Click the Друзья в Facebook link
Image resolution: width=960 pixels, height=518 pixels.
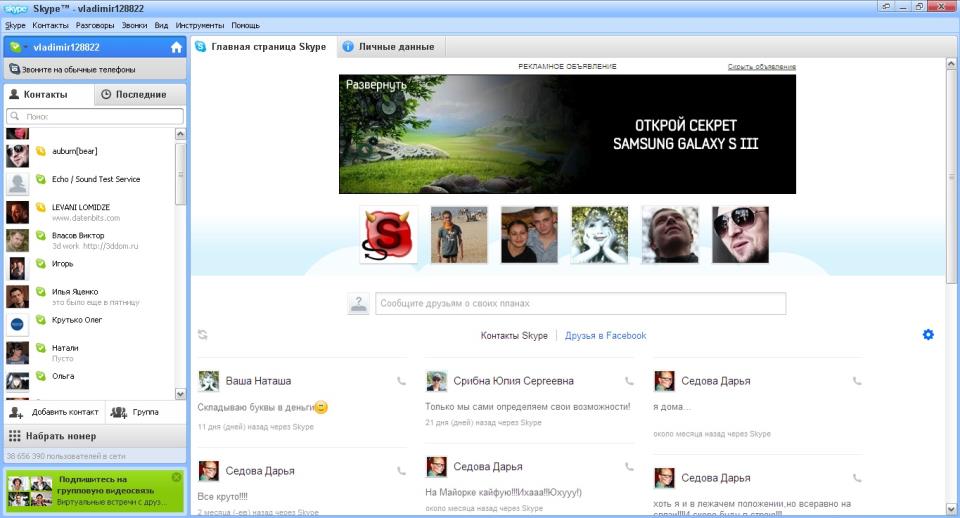605,336
